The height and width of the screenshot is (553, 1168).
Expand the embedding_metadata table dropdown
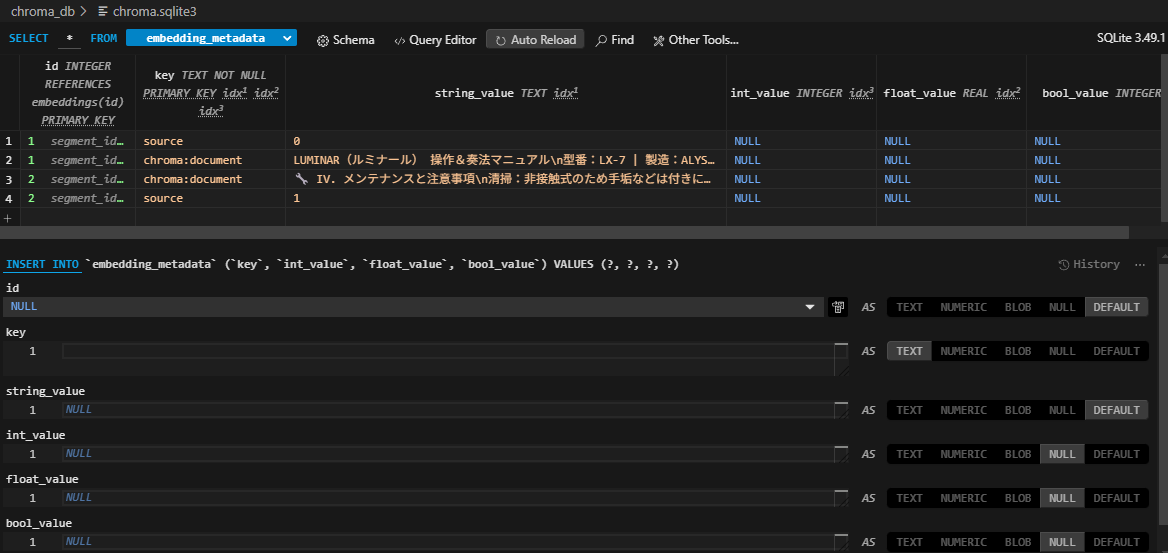pos(288,38)
